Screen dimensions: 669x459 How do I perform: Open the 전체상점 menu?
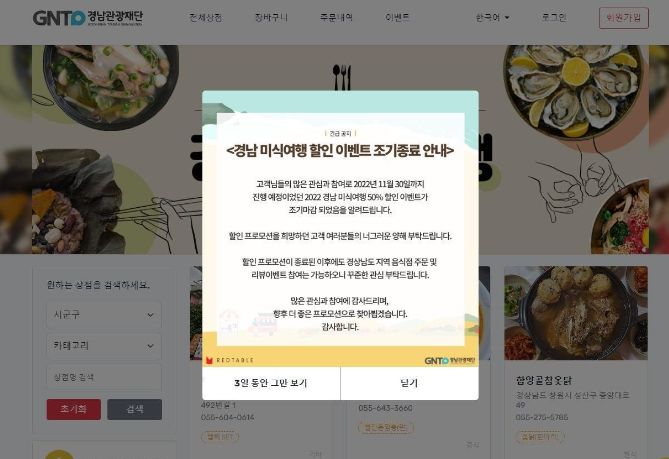206,17
